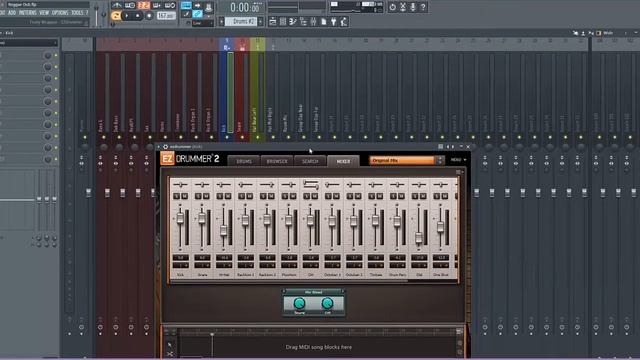Open the Drums #2 pattern selector

point(242,21)
